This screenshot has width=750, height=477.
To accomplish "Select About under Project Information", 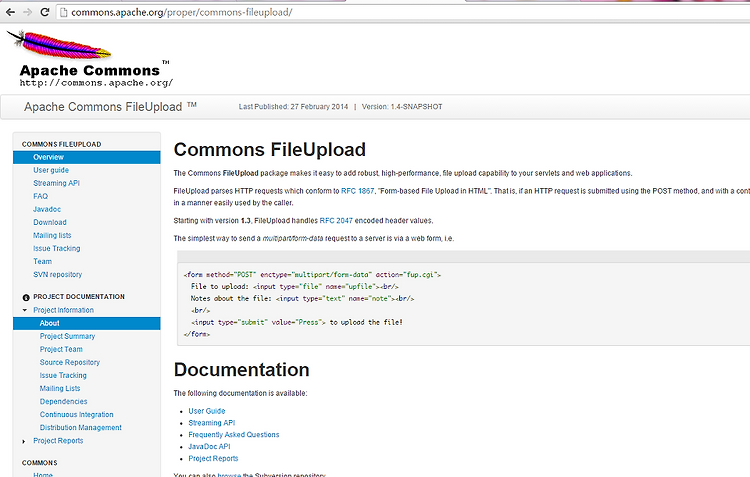I will 87,323.
